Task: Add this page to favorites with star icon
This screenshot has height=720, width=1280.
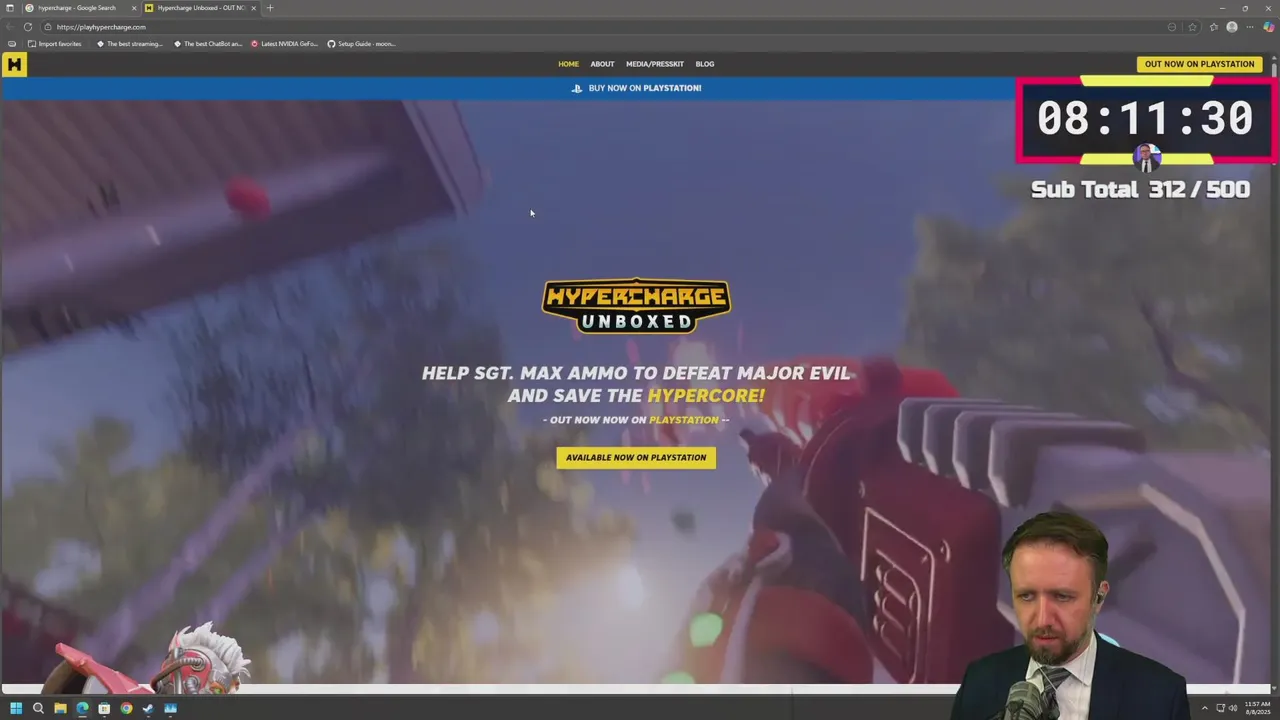Action: click(1193, 27)
